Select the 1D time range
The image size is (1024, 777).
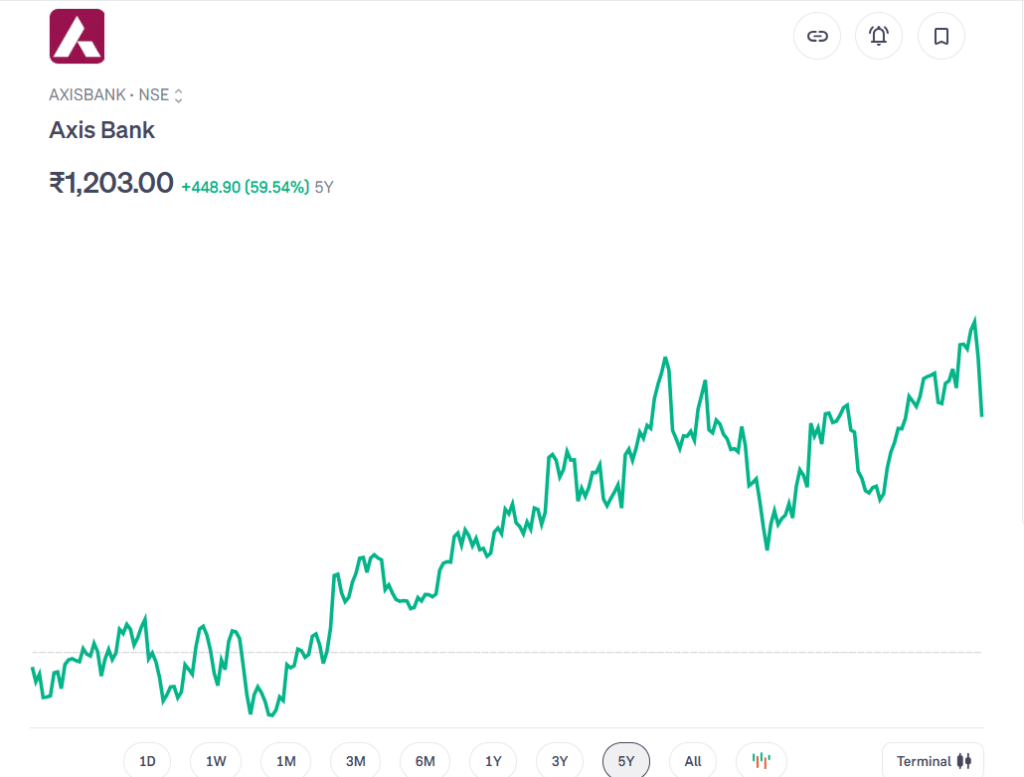point(147,761)
